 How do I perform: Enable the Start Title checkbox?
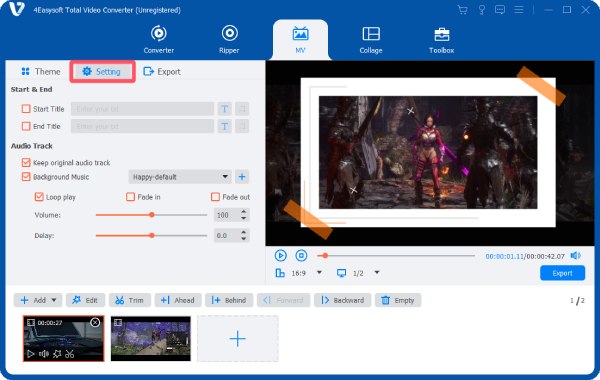(26, 109)
